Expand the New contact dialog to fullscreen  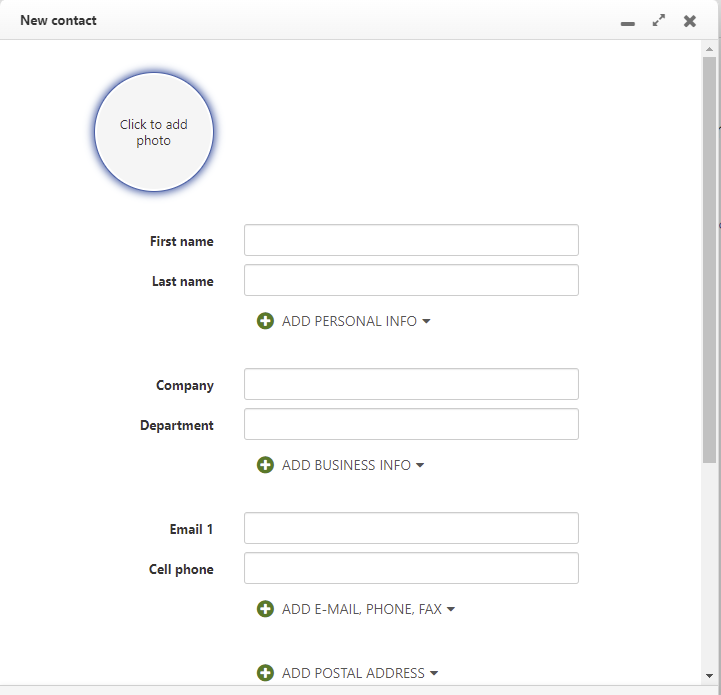click(659, 20)
